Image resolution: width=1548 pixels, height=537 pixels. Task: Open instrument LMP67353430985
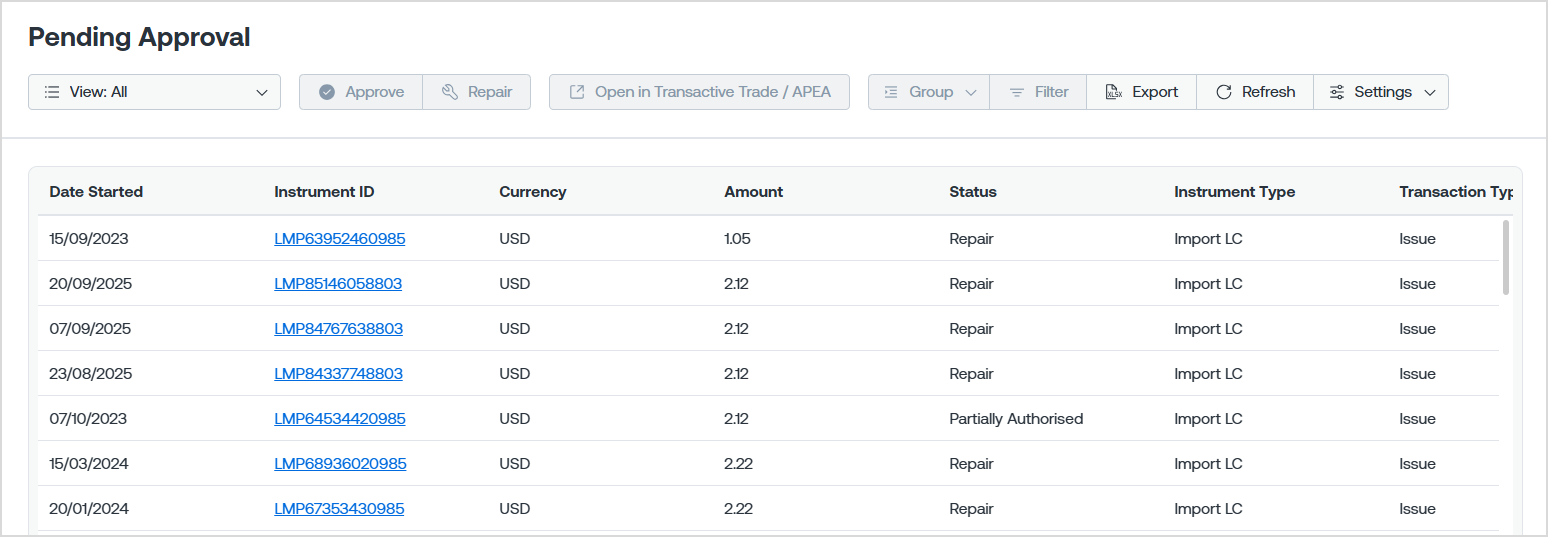(339, 509)
